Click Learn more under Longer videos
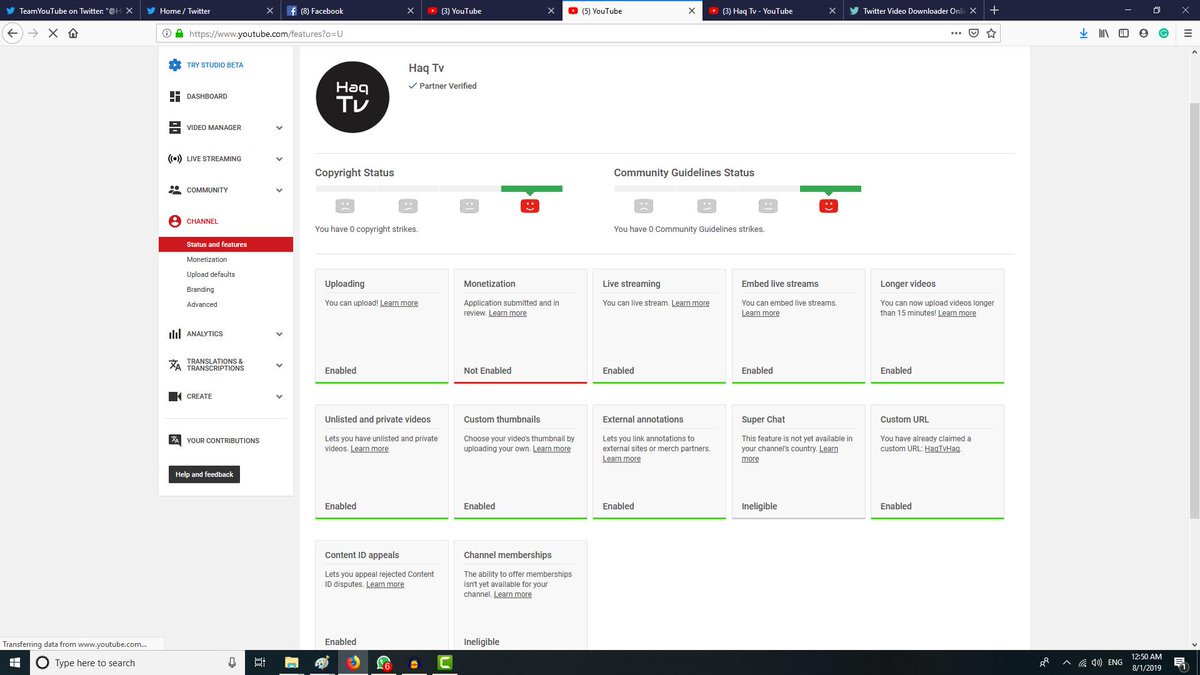This screenshot has width=1200, height=675. click(x=957, y=313)
